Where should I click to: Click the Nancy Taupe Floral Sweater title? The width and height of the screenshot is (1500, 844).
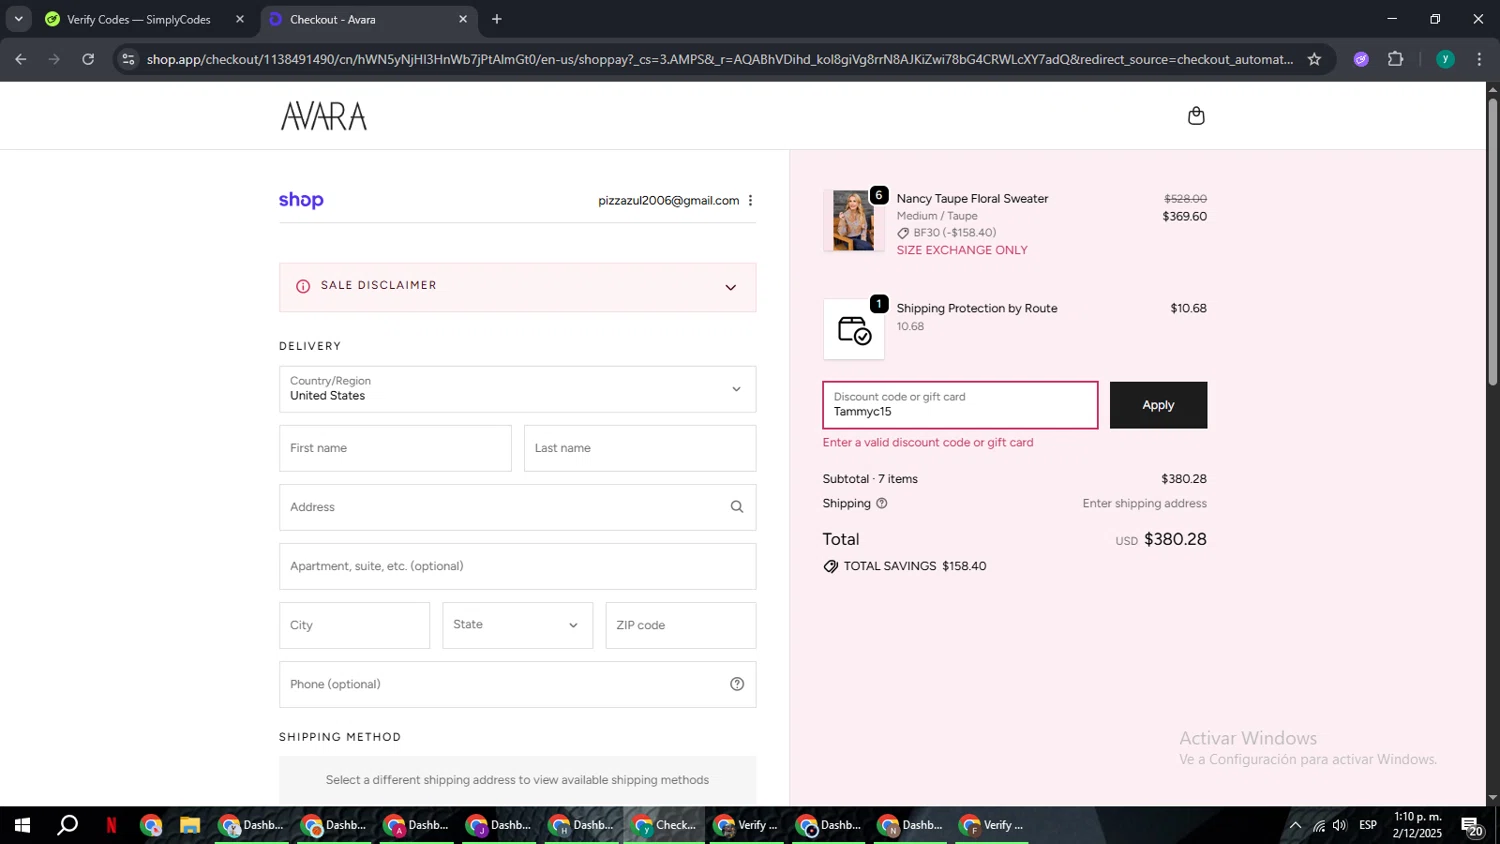click(x=972, y=199)
